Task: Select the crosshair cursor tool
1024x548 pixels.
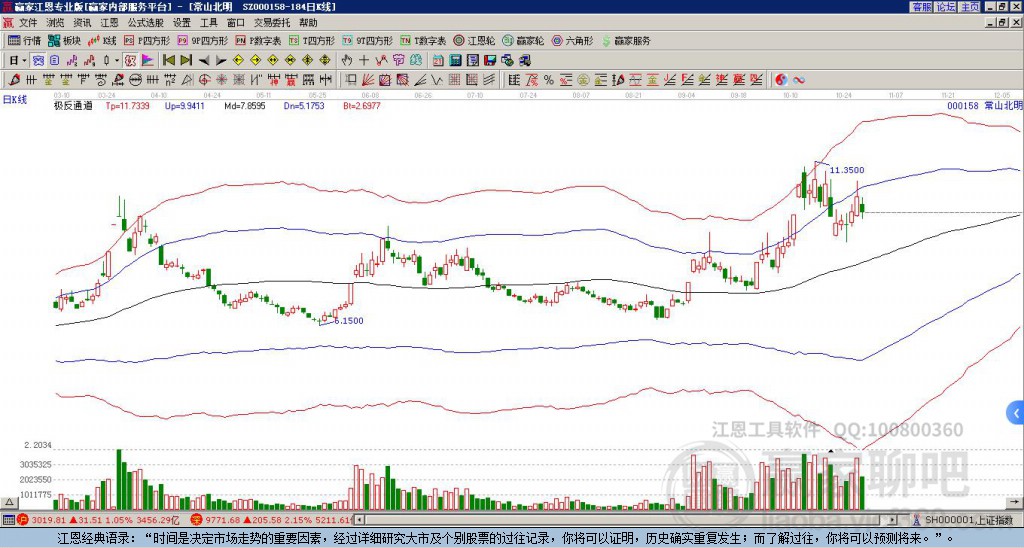Action: 364,61
